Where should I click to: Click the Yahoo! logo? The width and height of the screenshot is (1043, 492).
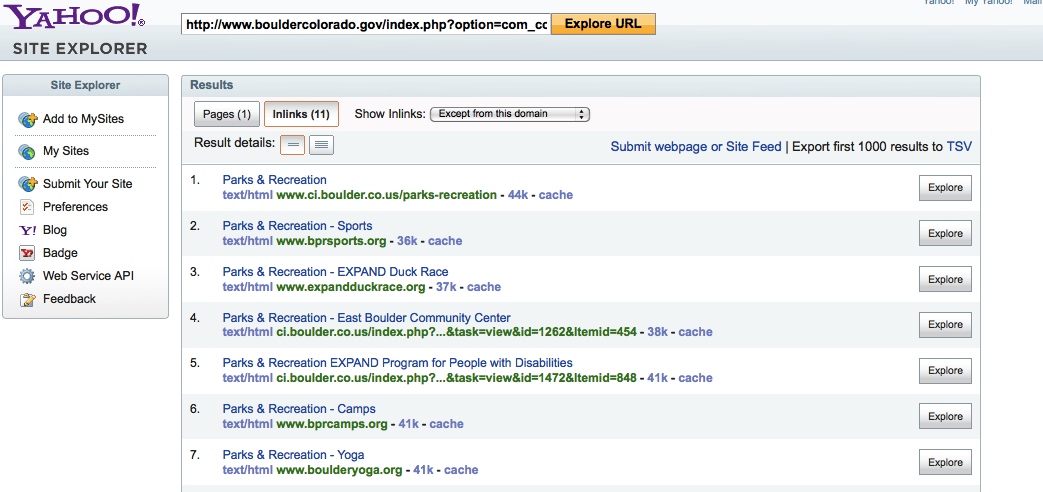(75, 15)
